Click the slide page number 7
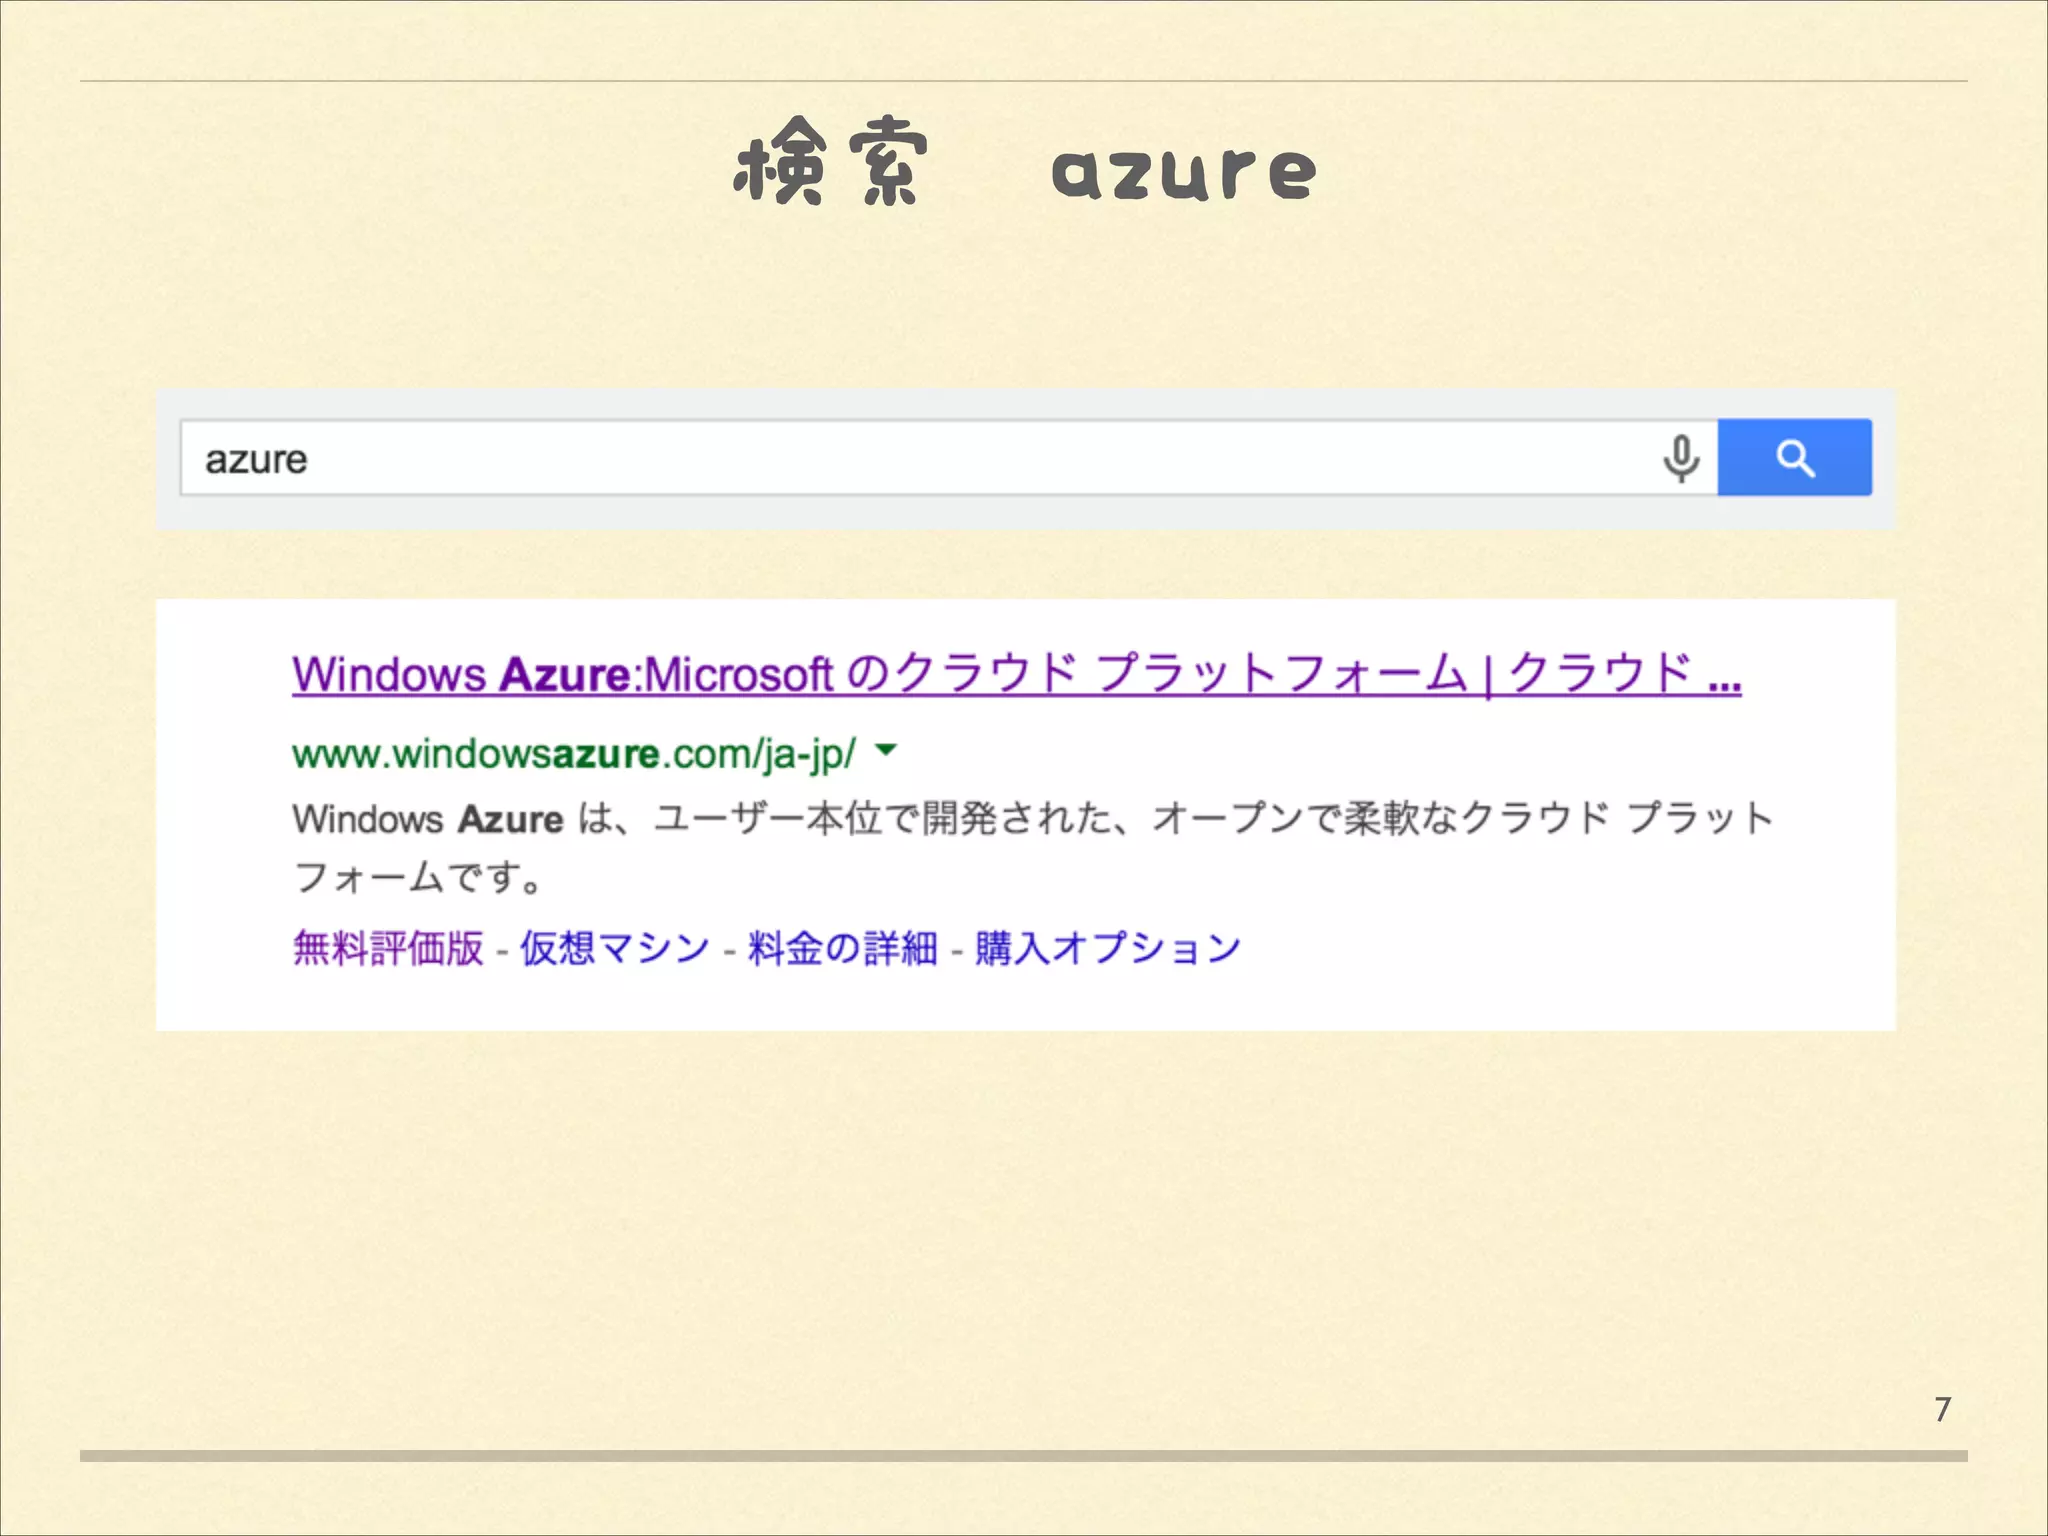The height and width of the screenshot is (1536, 2048). tap(1943, 1409)
